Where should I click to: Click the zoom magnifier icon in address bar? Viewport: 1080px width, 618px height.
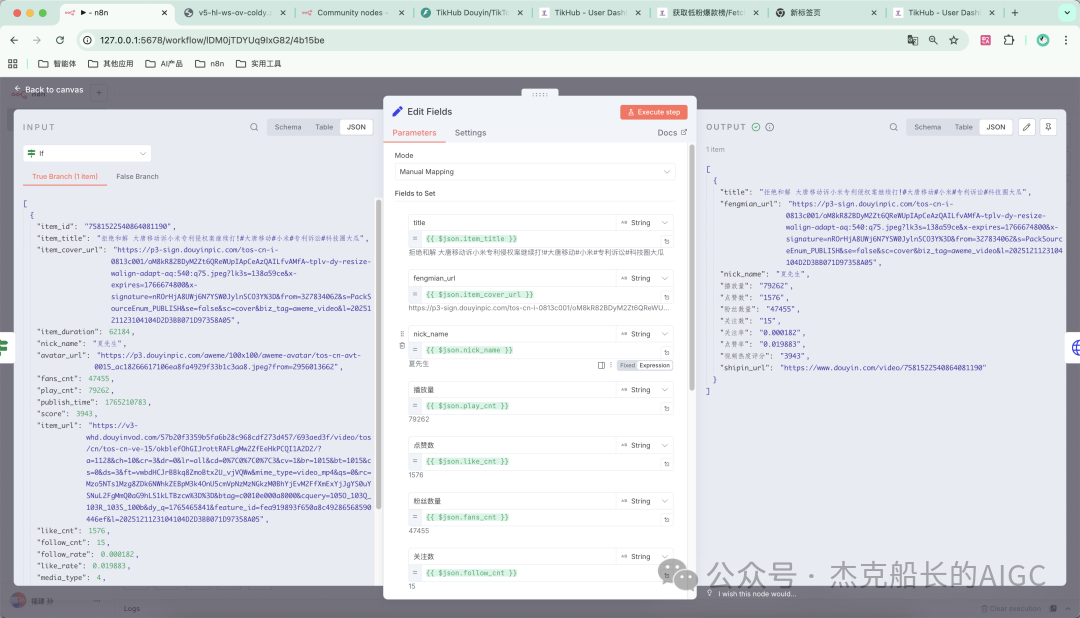pos(933,40)
